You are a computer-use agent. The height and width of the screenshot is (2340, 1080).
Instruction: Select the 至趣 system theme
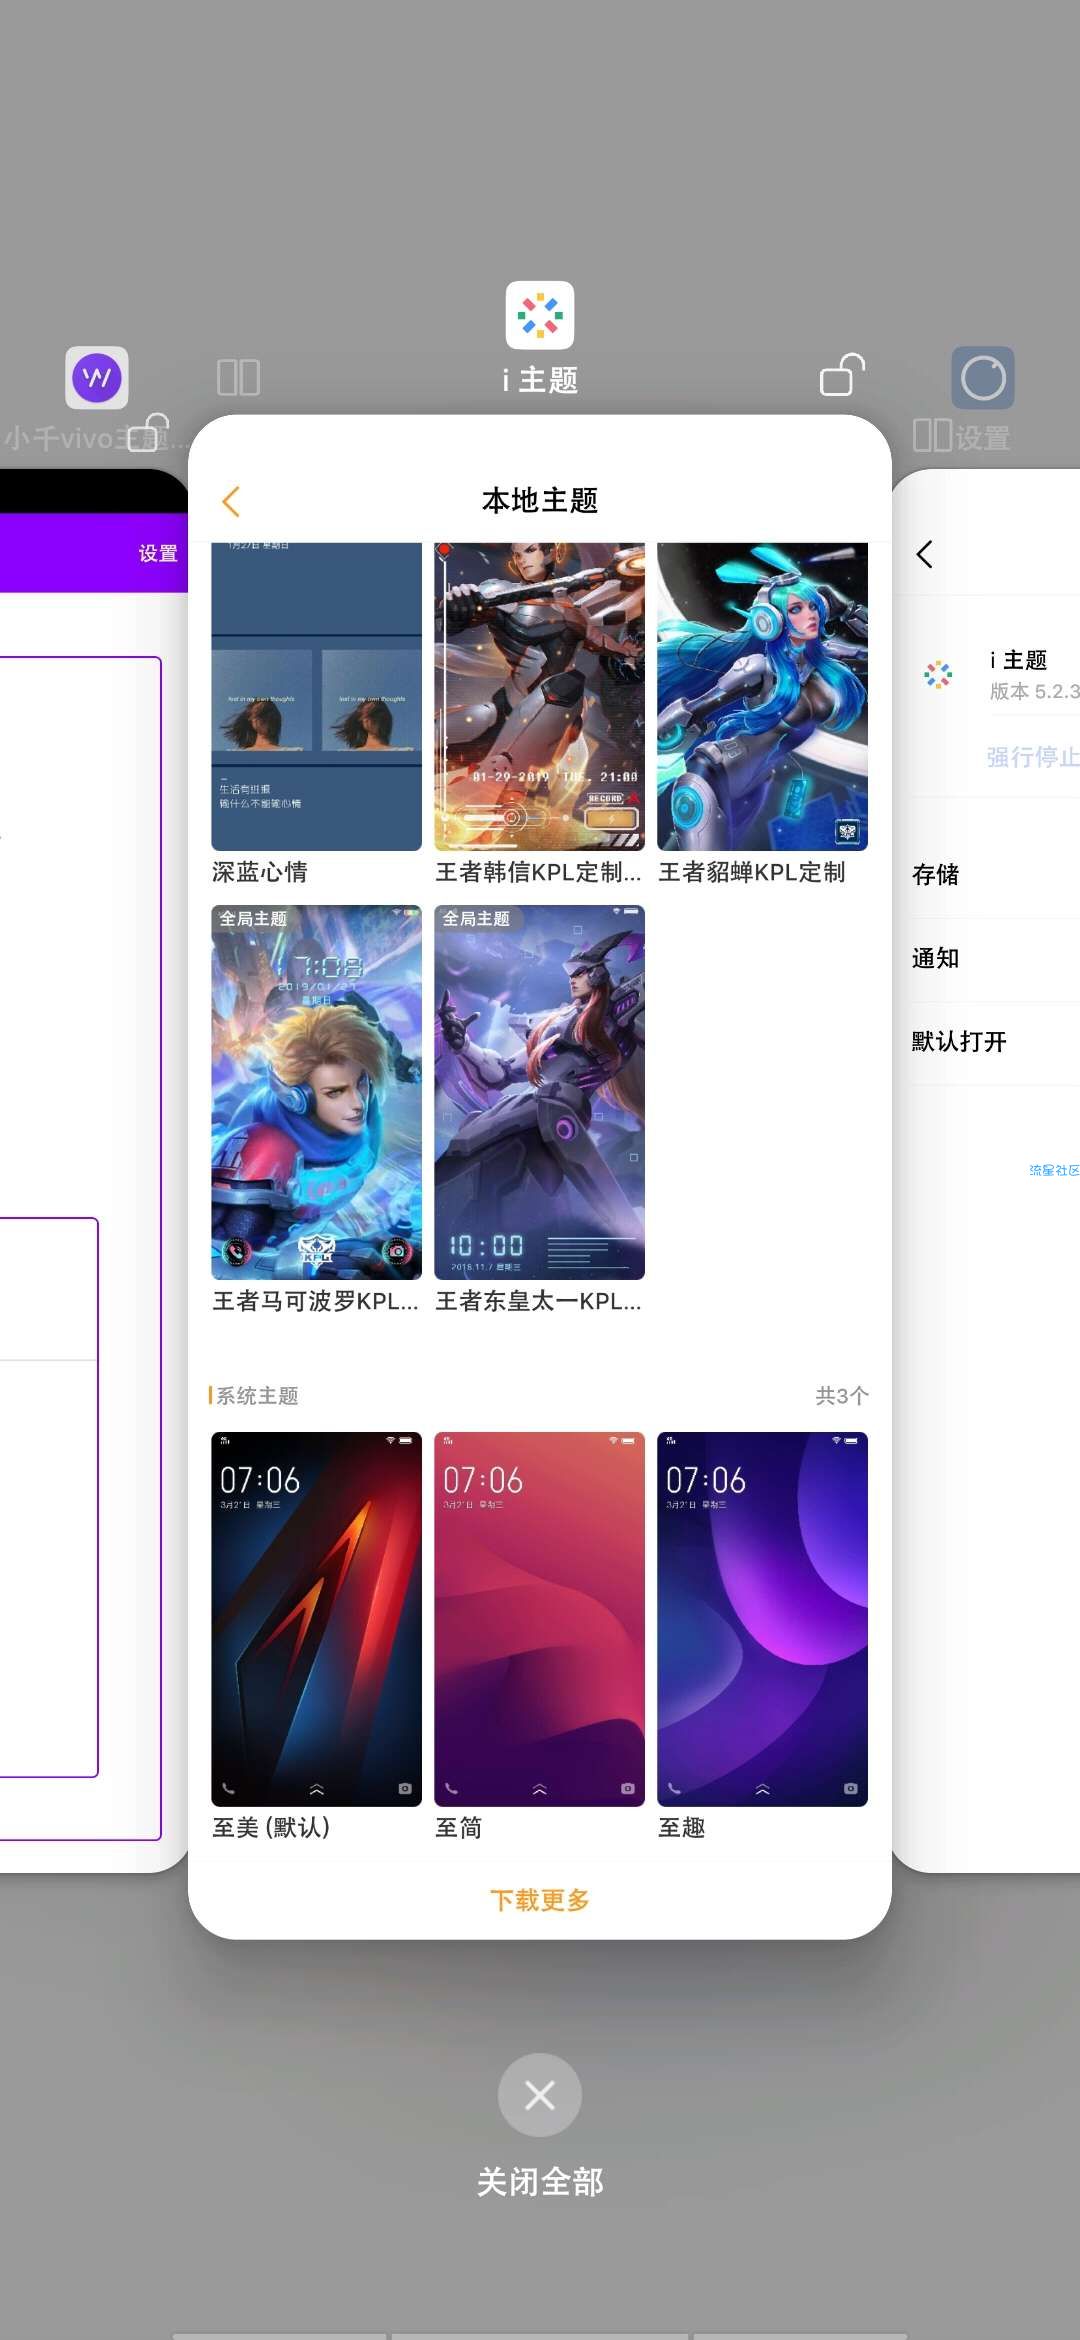tap(763, 1619)
